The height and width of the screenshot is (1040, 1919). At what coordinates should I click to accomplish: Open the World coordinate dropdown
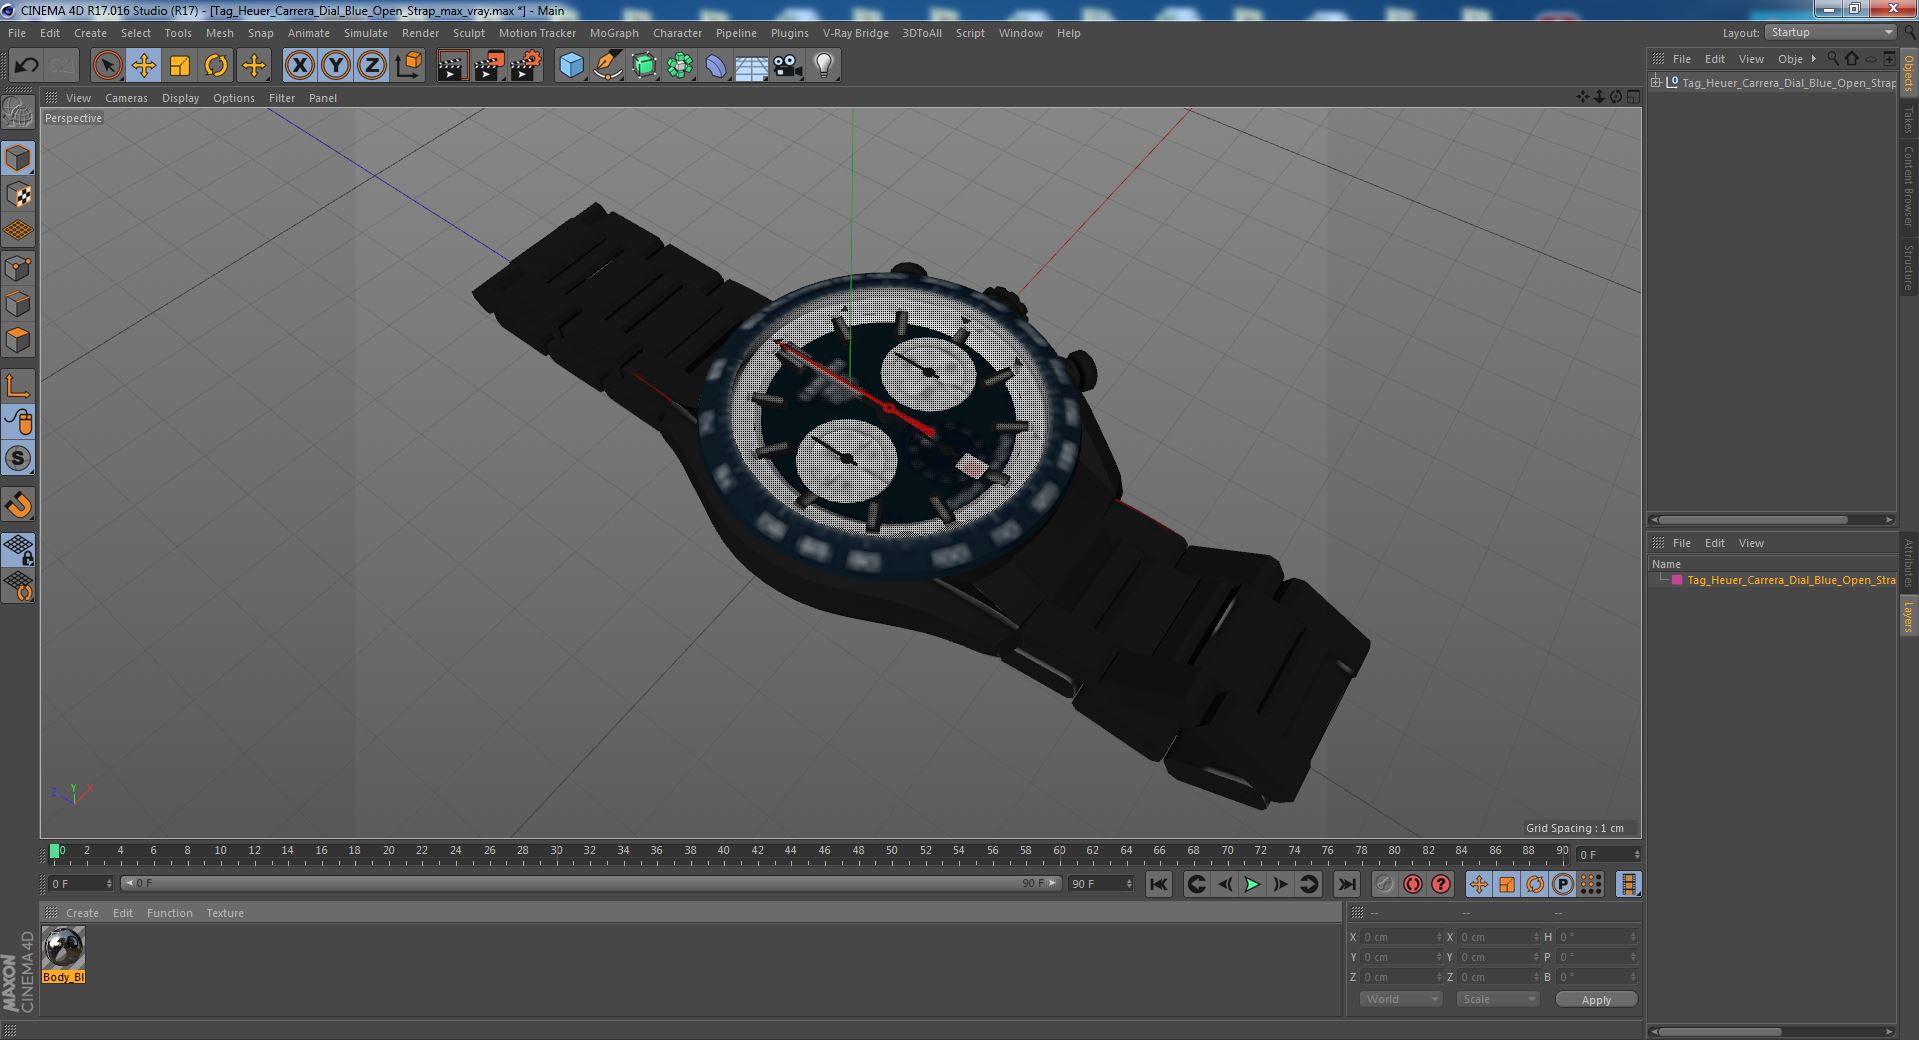point(1400,999)
